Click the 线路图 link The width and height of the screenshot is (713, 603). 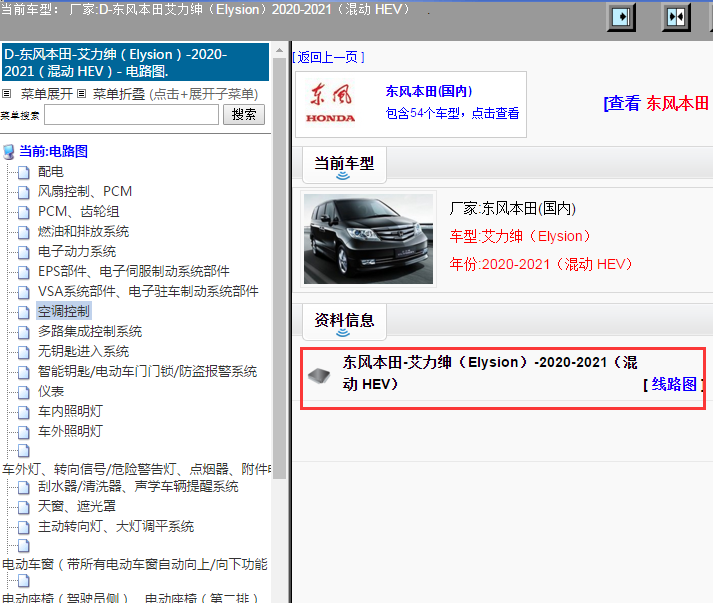[674, 385]
